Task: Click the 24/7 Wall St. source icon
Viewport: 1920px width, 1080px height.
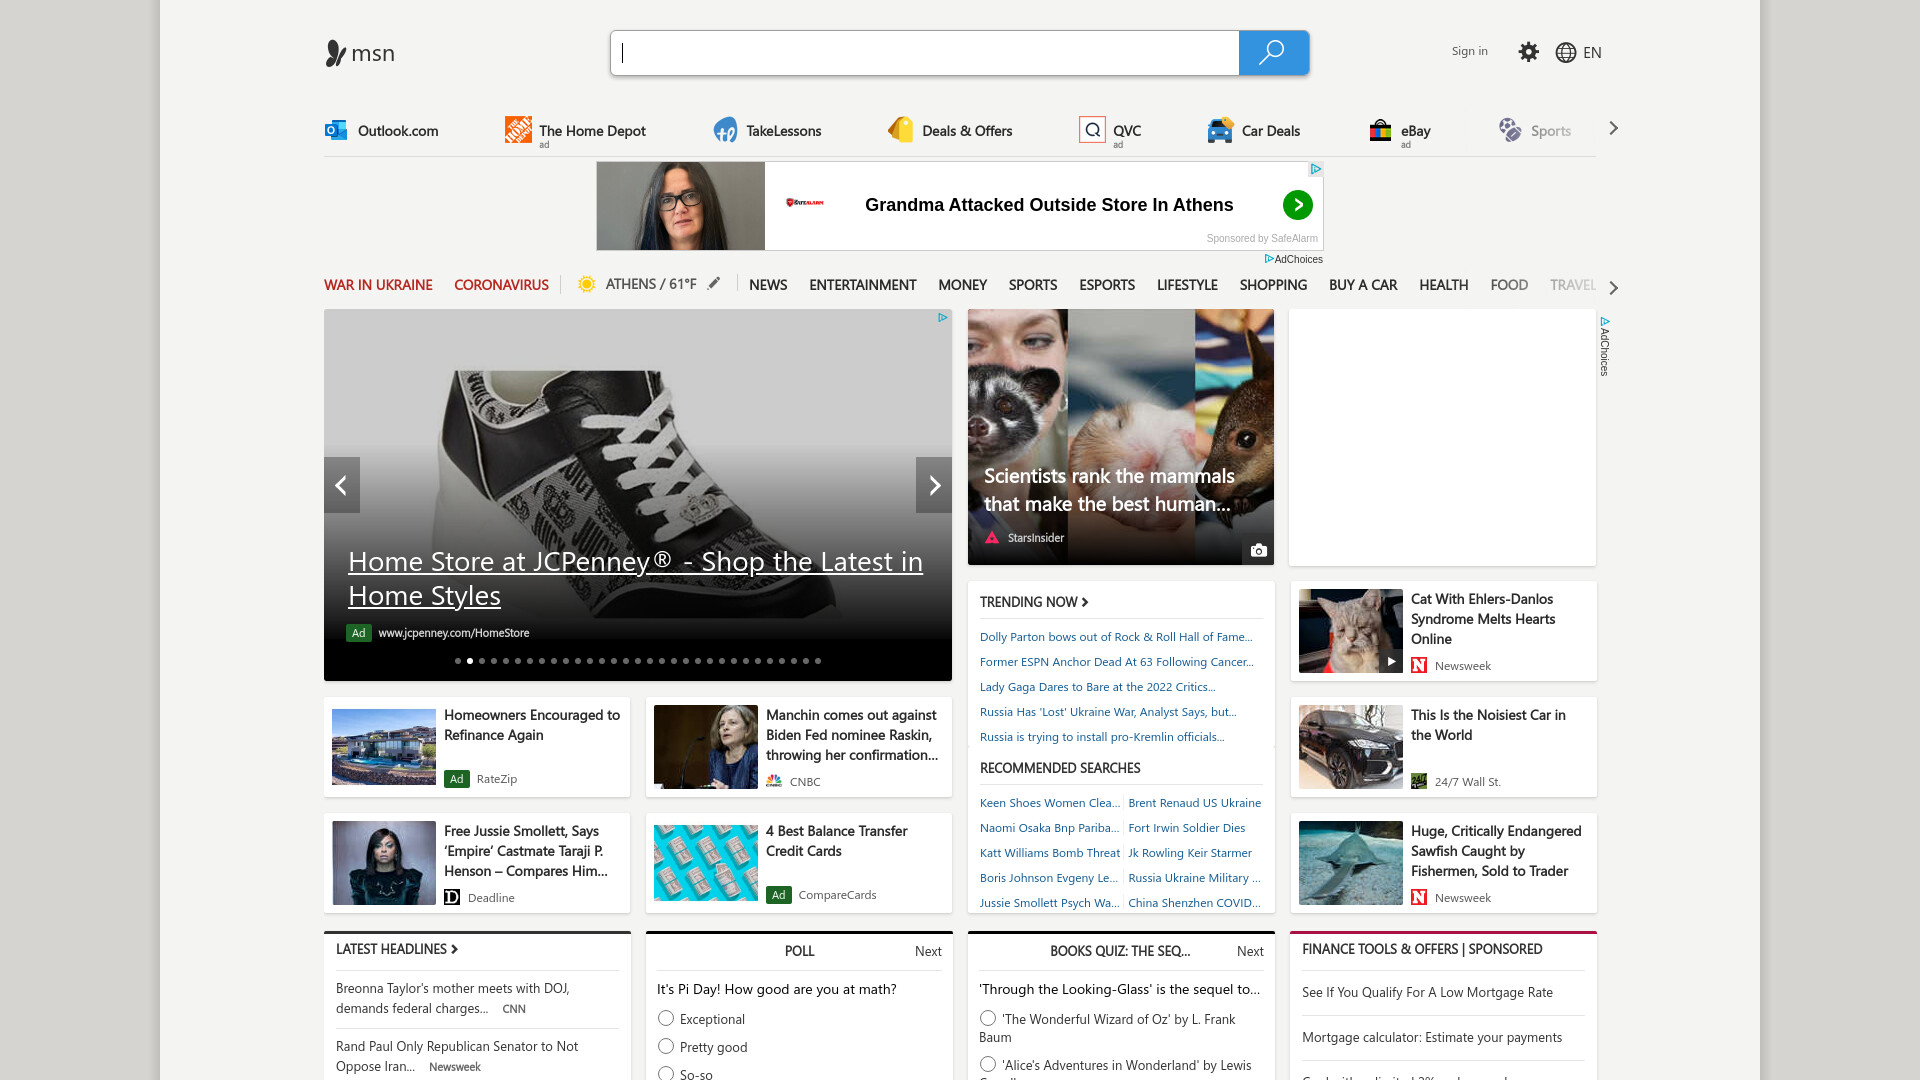Action: [x=1419, y=781]
